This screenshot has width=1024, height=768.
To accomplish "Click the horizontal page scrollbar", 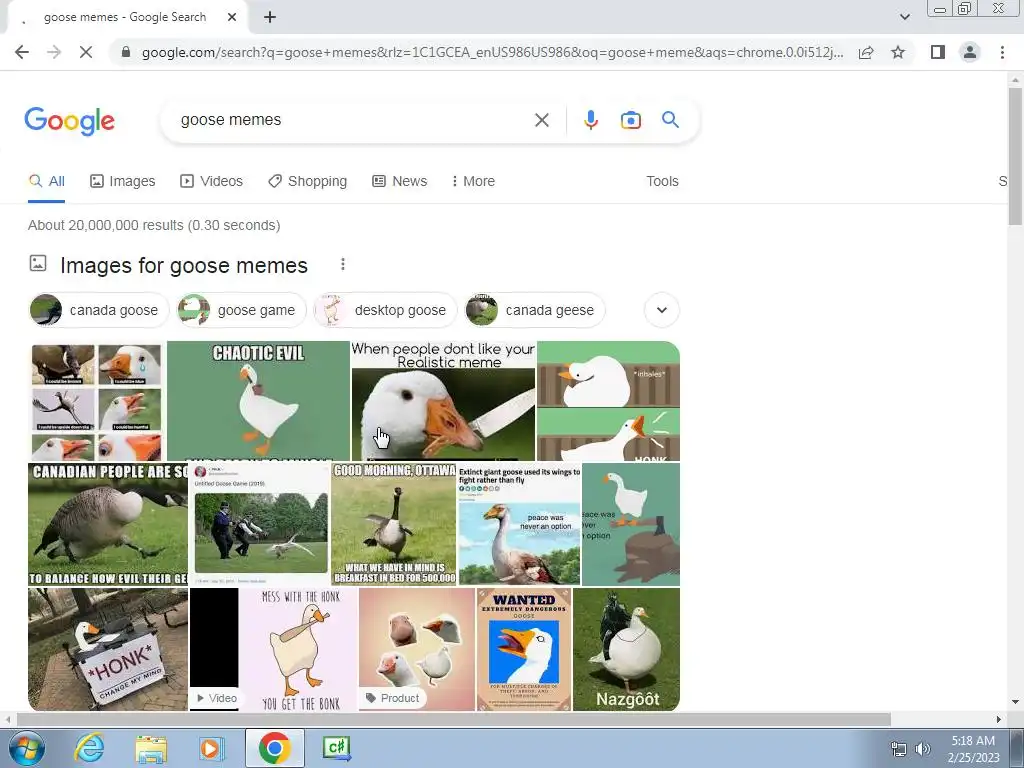I will [x=454, y=719].
